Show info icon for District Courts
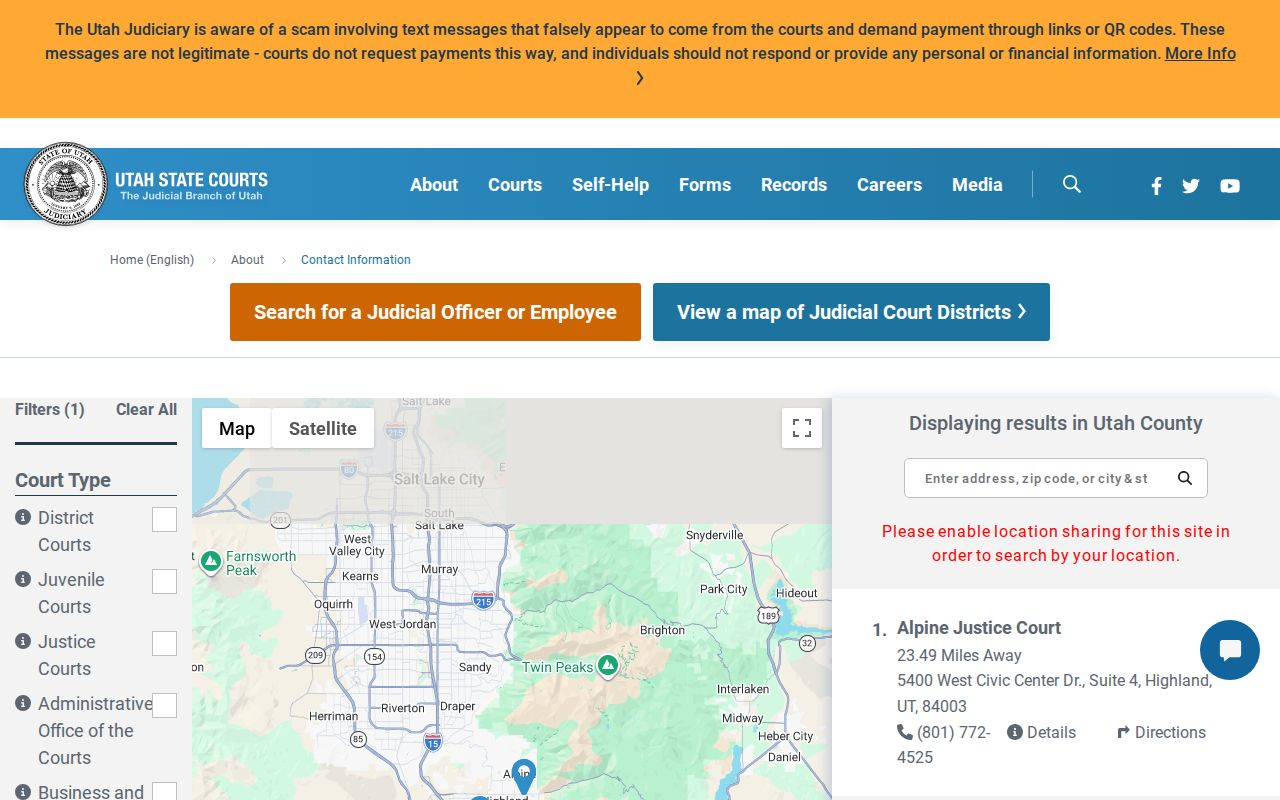 [x=23, y=517]
